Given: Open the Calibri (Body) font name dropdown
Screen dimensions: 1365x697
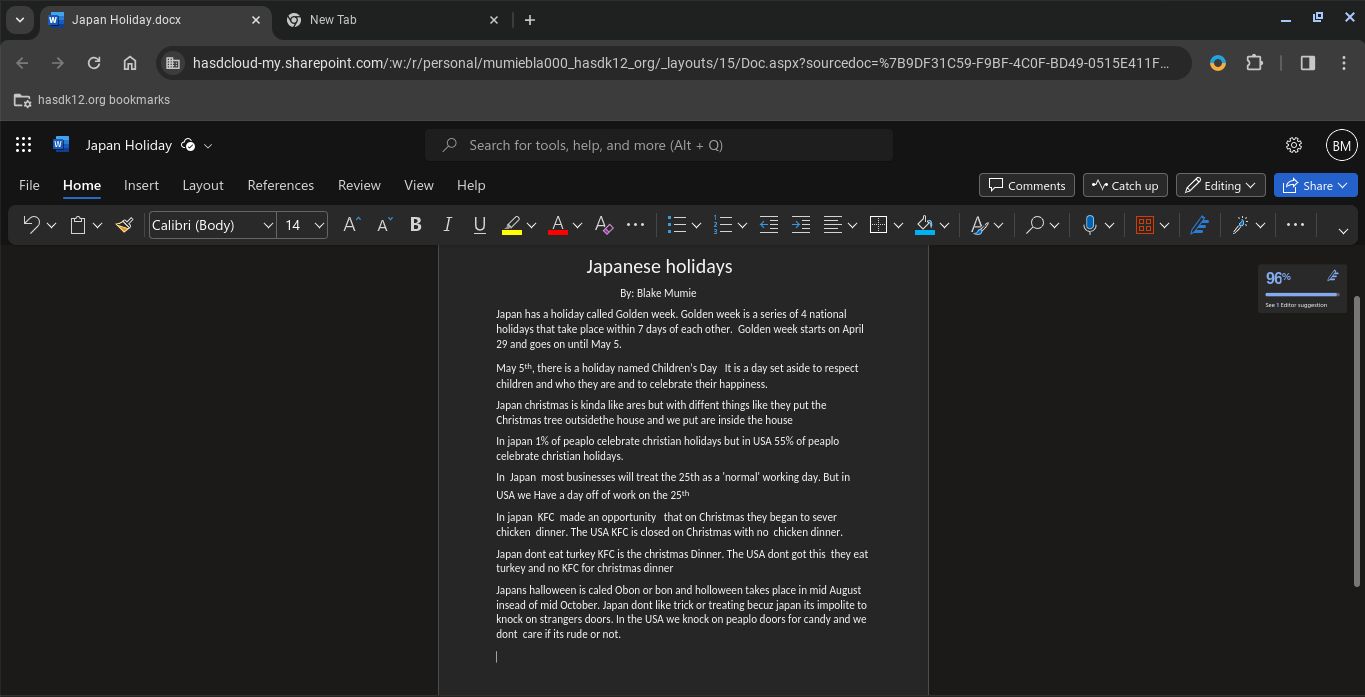Looking at the screenshot, I should pos(212,225).
